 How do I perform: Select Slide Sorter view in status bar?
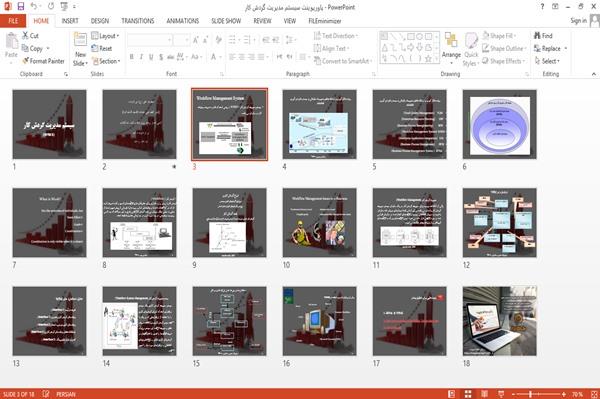pos(468,394)
